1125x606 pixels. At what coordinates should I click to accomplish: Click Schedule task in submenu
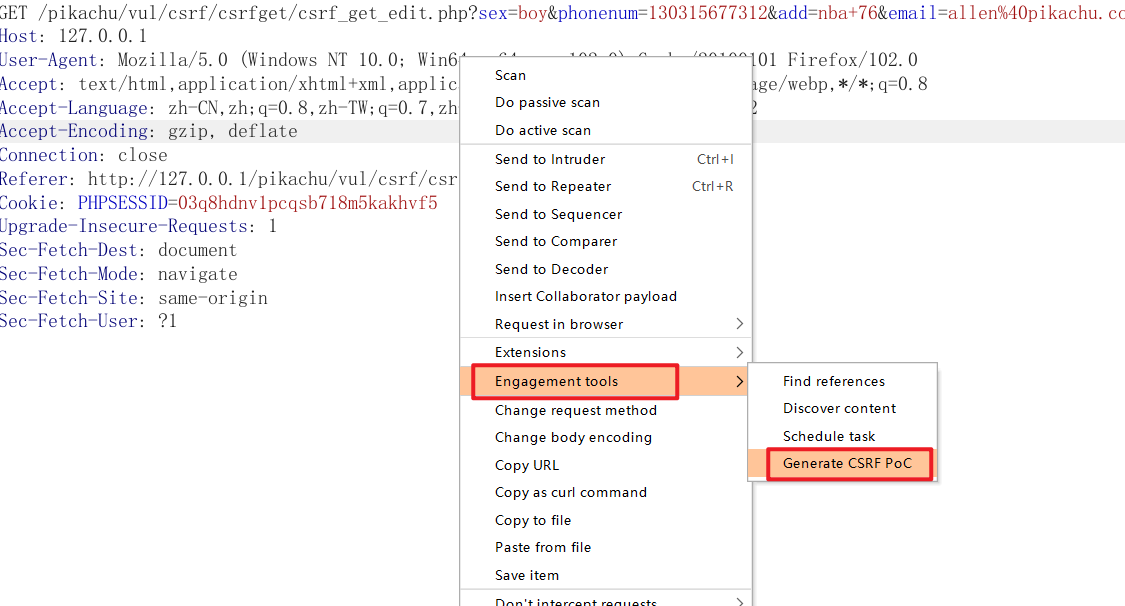coord(828,436)
